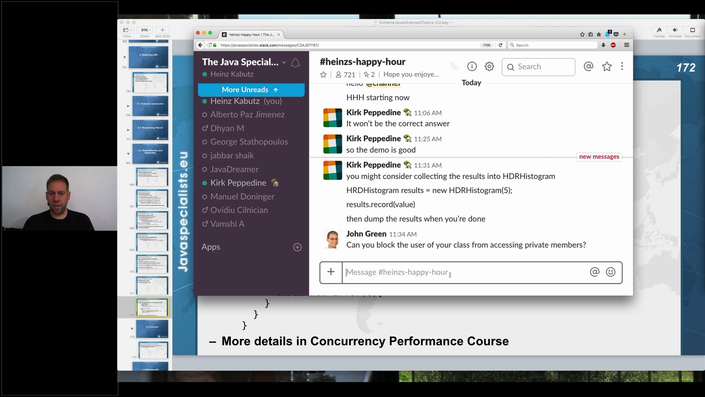705x397 pixels.
Task: Open George Stathopoulos direct message
Action: click(x=249, y=142)
